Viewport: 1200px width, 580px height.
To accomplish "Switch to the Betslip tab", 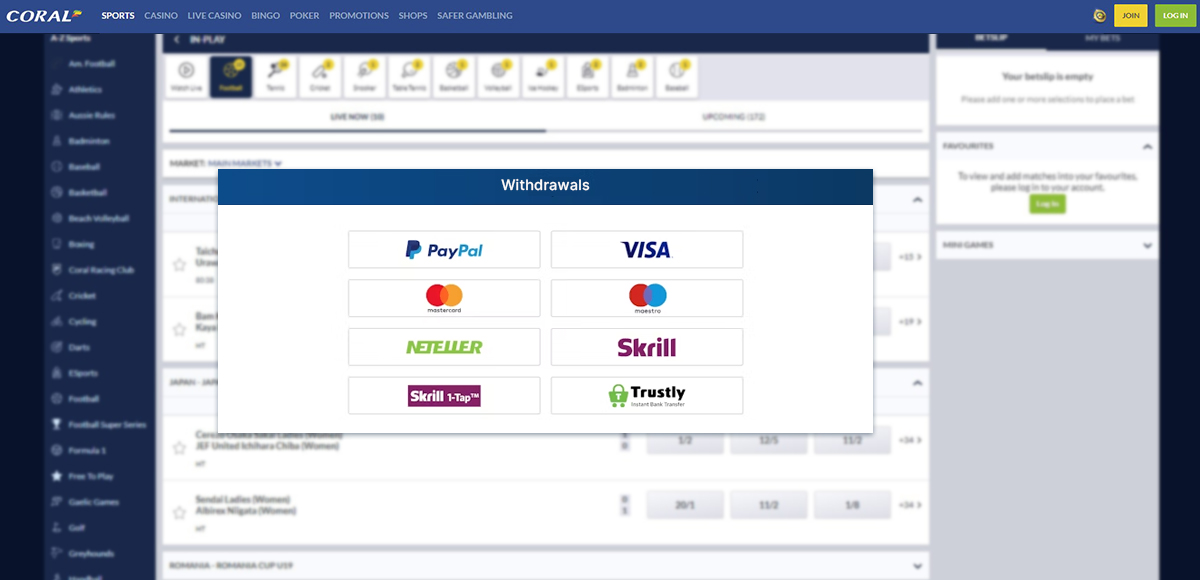I will point(991,38).
